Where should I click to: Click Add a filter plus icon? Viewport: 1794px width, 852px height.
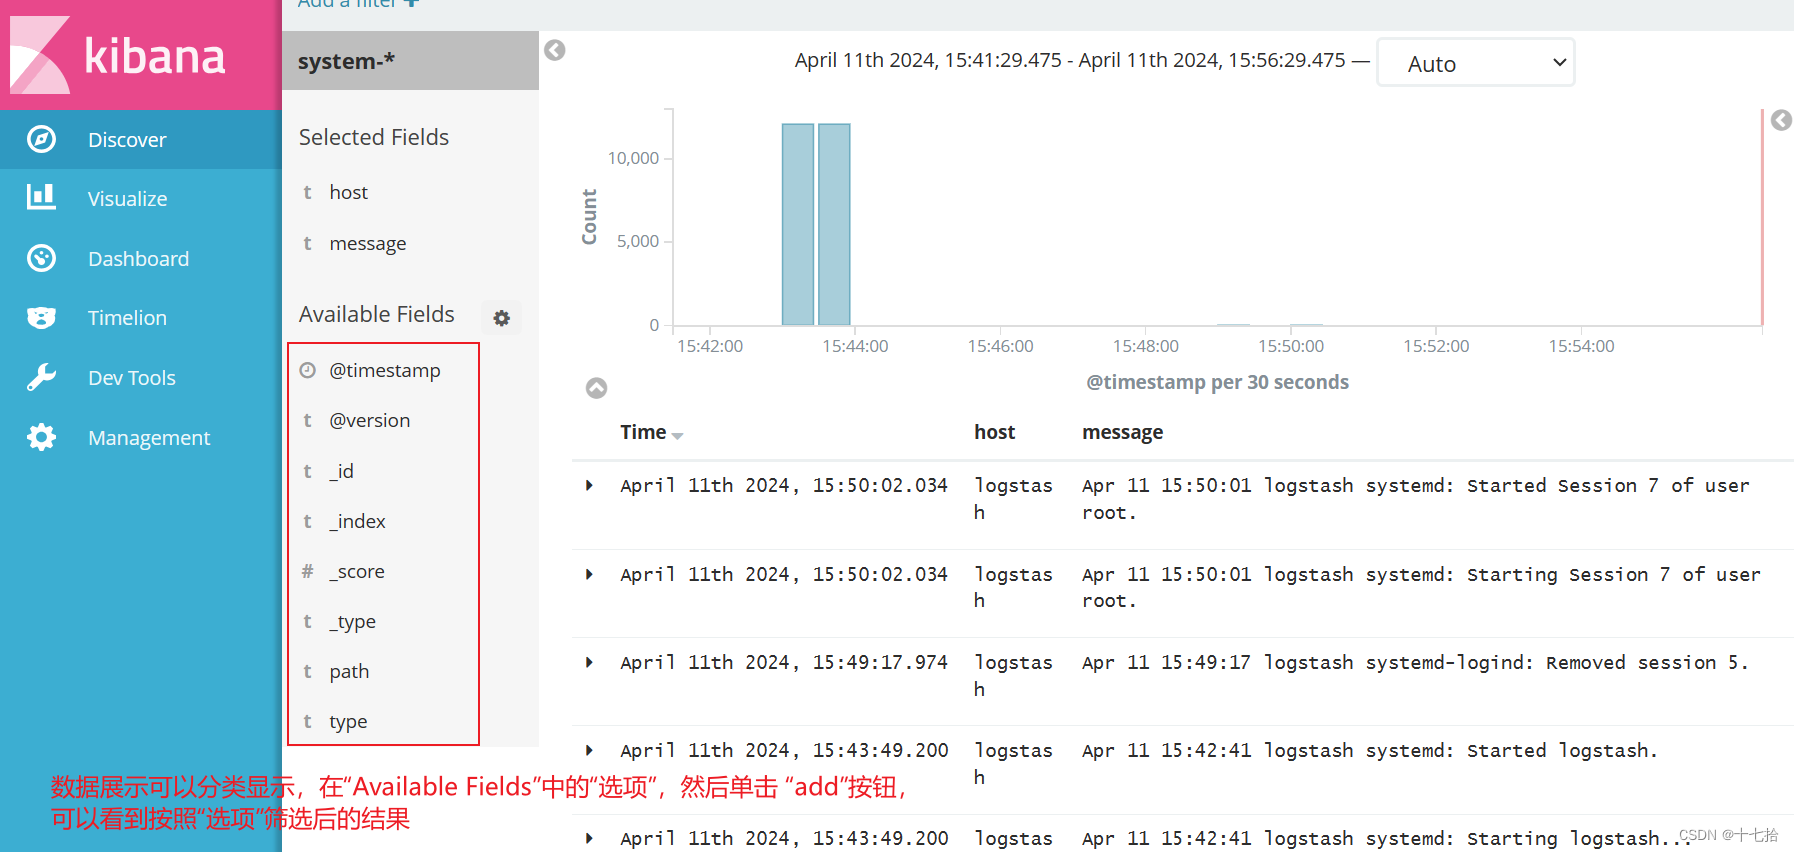[411, 3]
